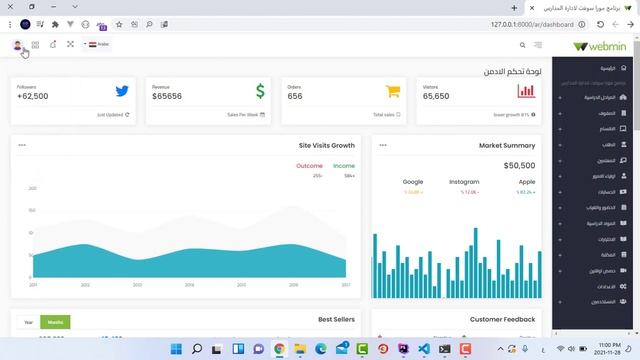
Task: Click the Outcome legend label
Action: [x=309, y=166]
